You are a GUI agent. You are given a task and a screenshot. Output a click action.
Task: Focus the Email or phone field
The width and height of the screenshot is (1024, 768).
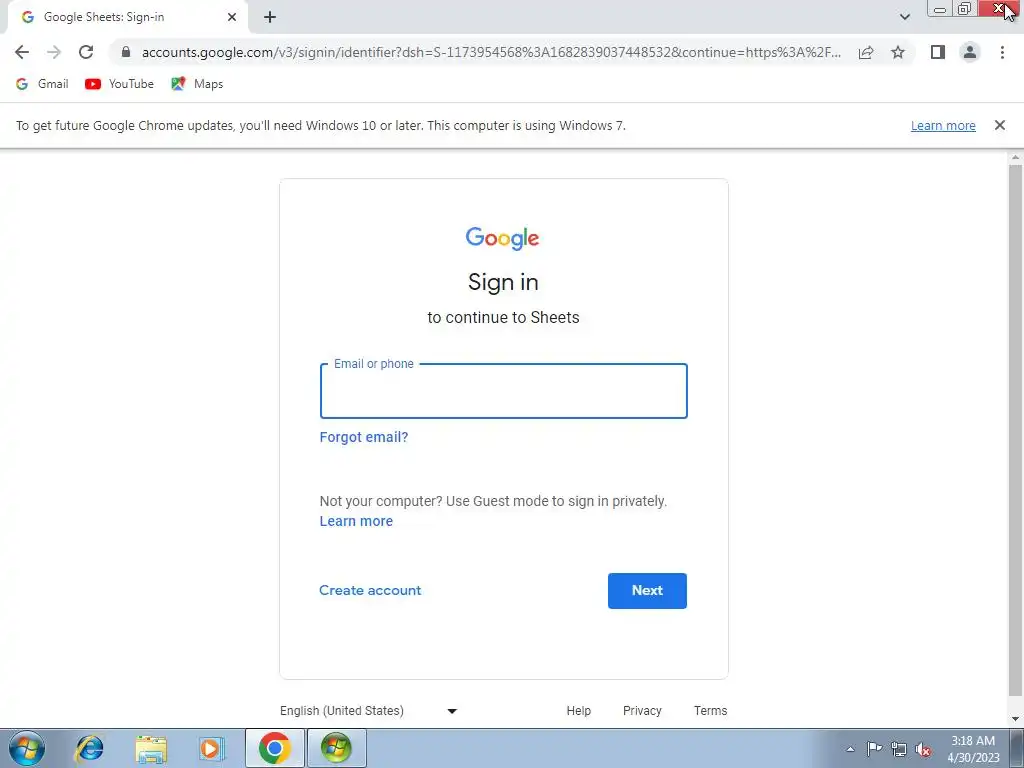click(504, 391)
